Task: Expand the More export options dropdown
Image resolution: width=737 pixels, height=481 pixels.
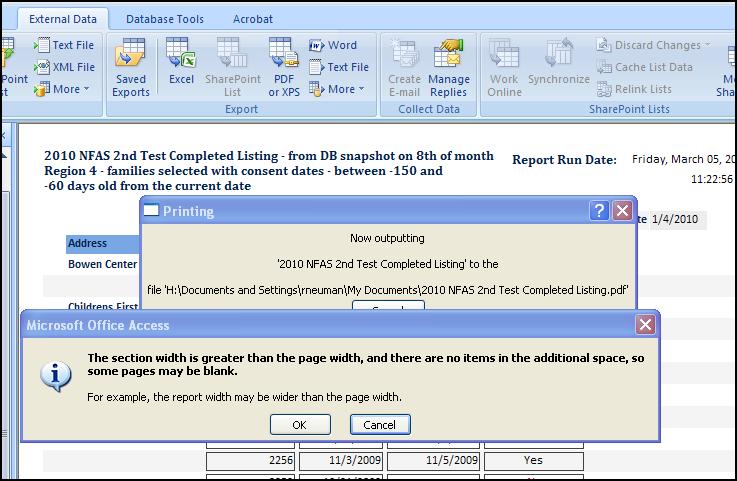Action: 337,89
